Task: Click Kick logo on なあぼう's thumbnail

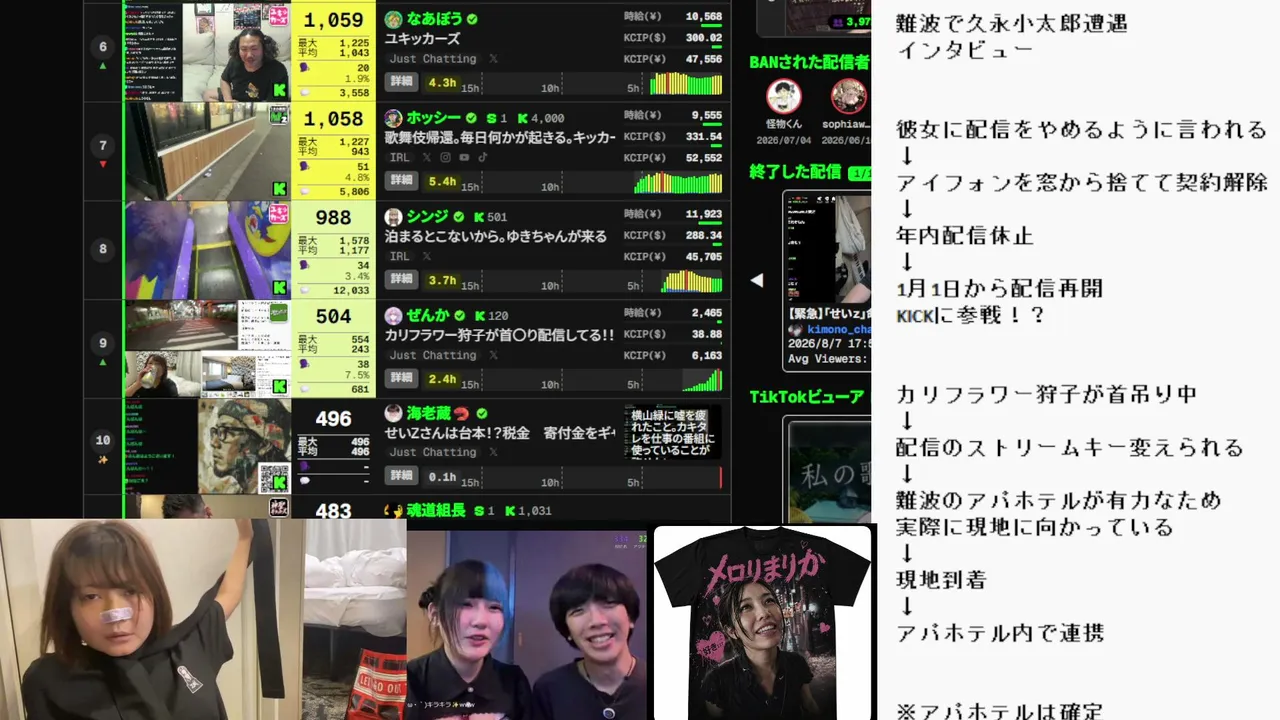Action: coord(280,90)
